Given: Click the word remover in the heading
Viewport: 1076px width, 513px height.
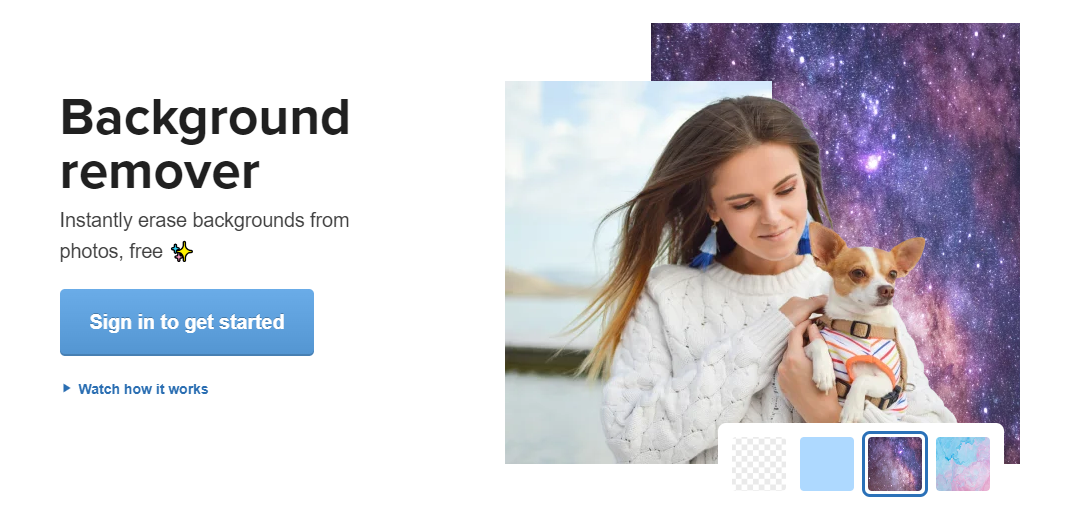Looking at the screenshot, I should pyautogui.click(x=160, y=171).
